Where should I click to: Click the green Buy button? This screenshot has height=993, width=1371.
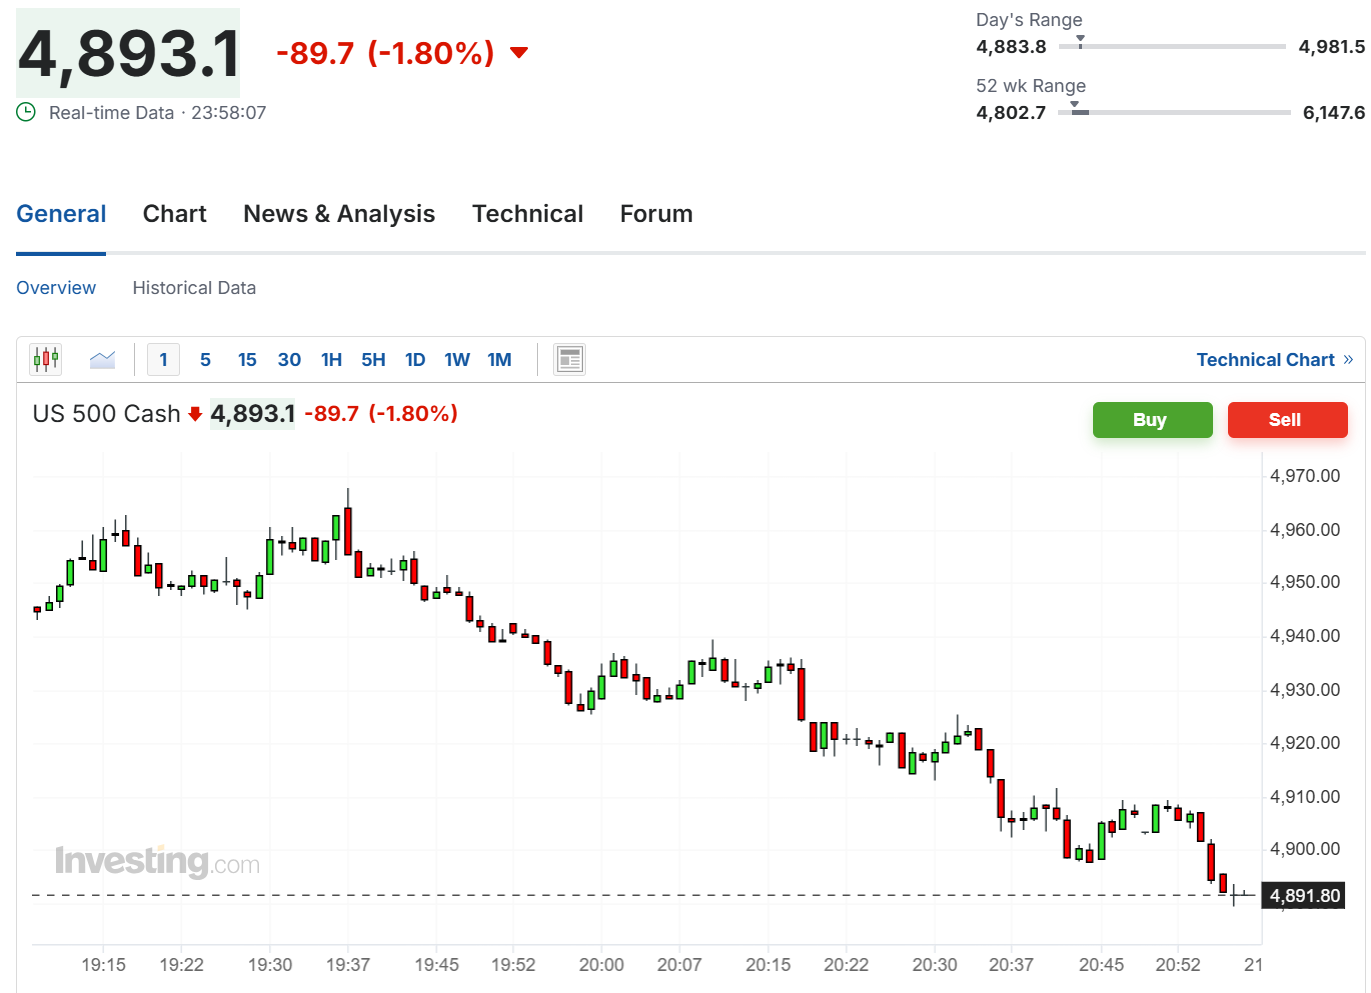coord(1152,420)
